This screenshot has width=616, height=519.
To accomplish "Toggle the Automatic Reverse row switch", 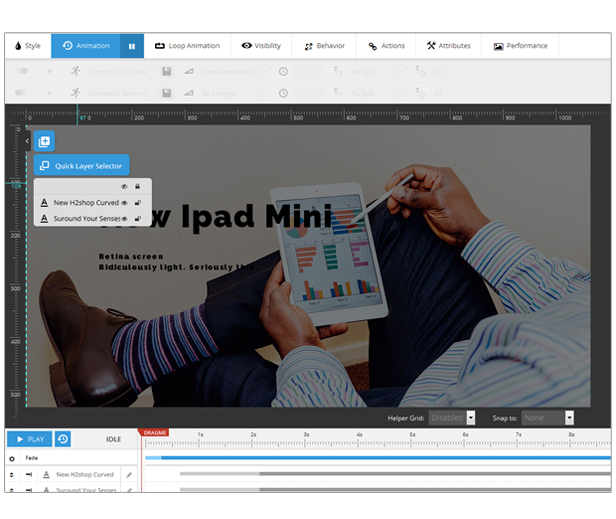I will pyautogui.click(x=22, y=93).
